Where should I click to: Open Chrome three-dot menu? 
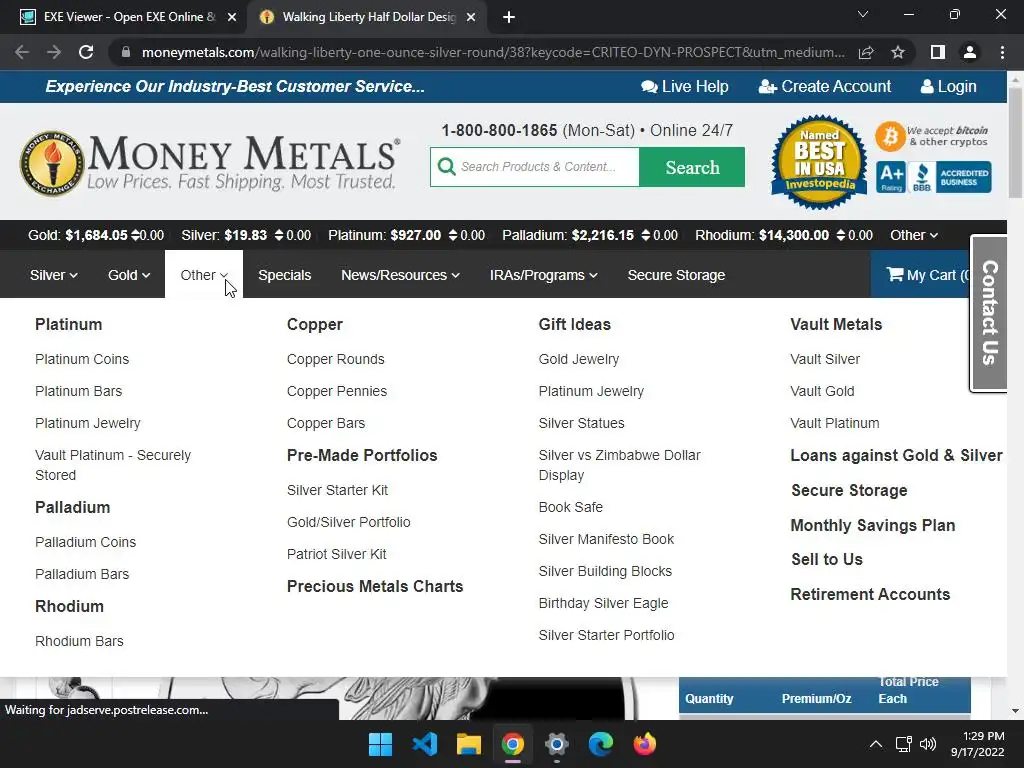pos(1002,52)
